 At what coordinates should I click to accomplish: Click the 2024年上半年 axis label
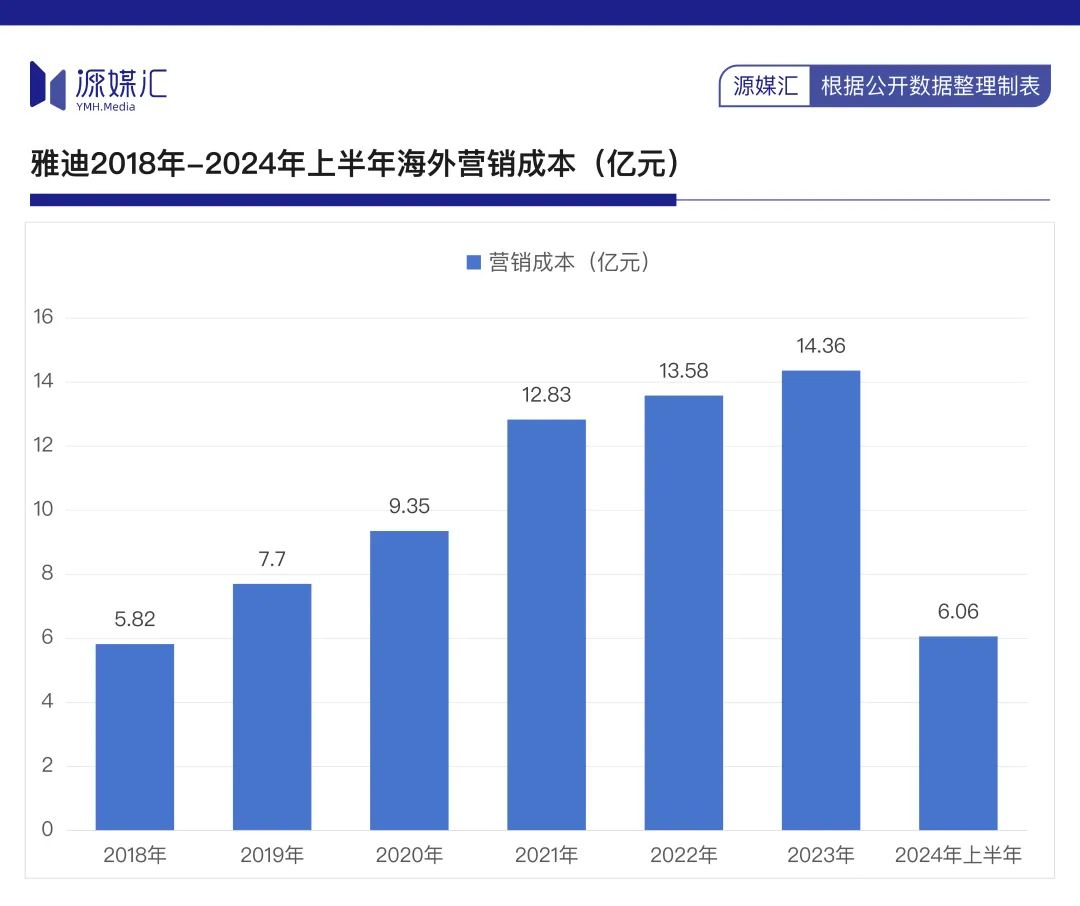point(958,856)
